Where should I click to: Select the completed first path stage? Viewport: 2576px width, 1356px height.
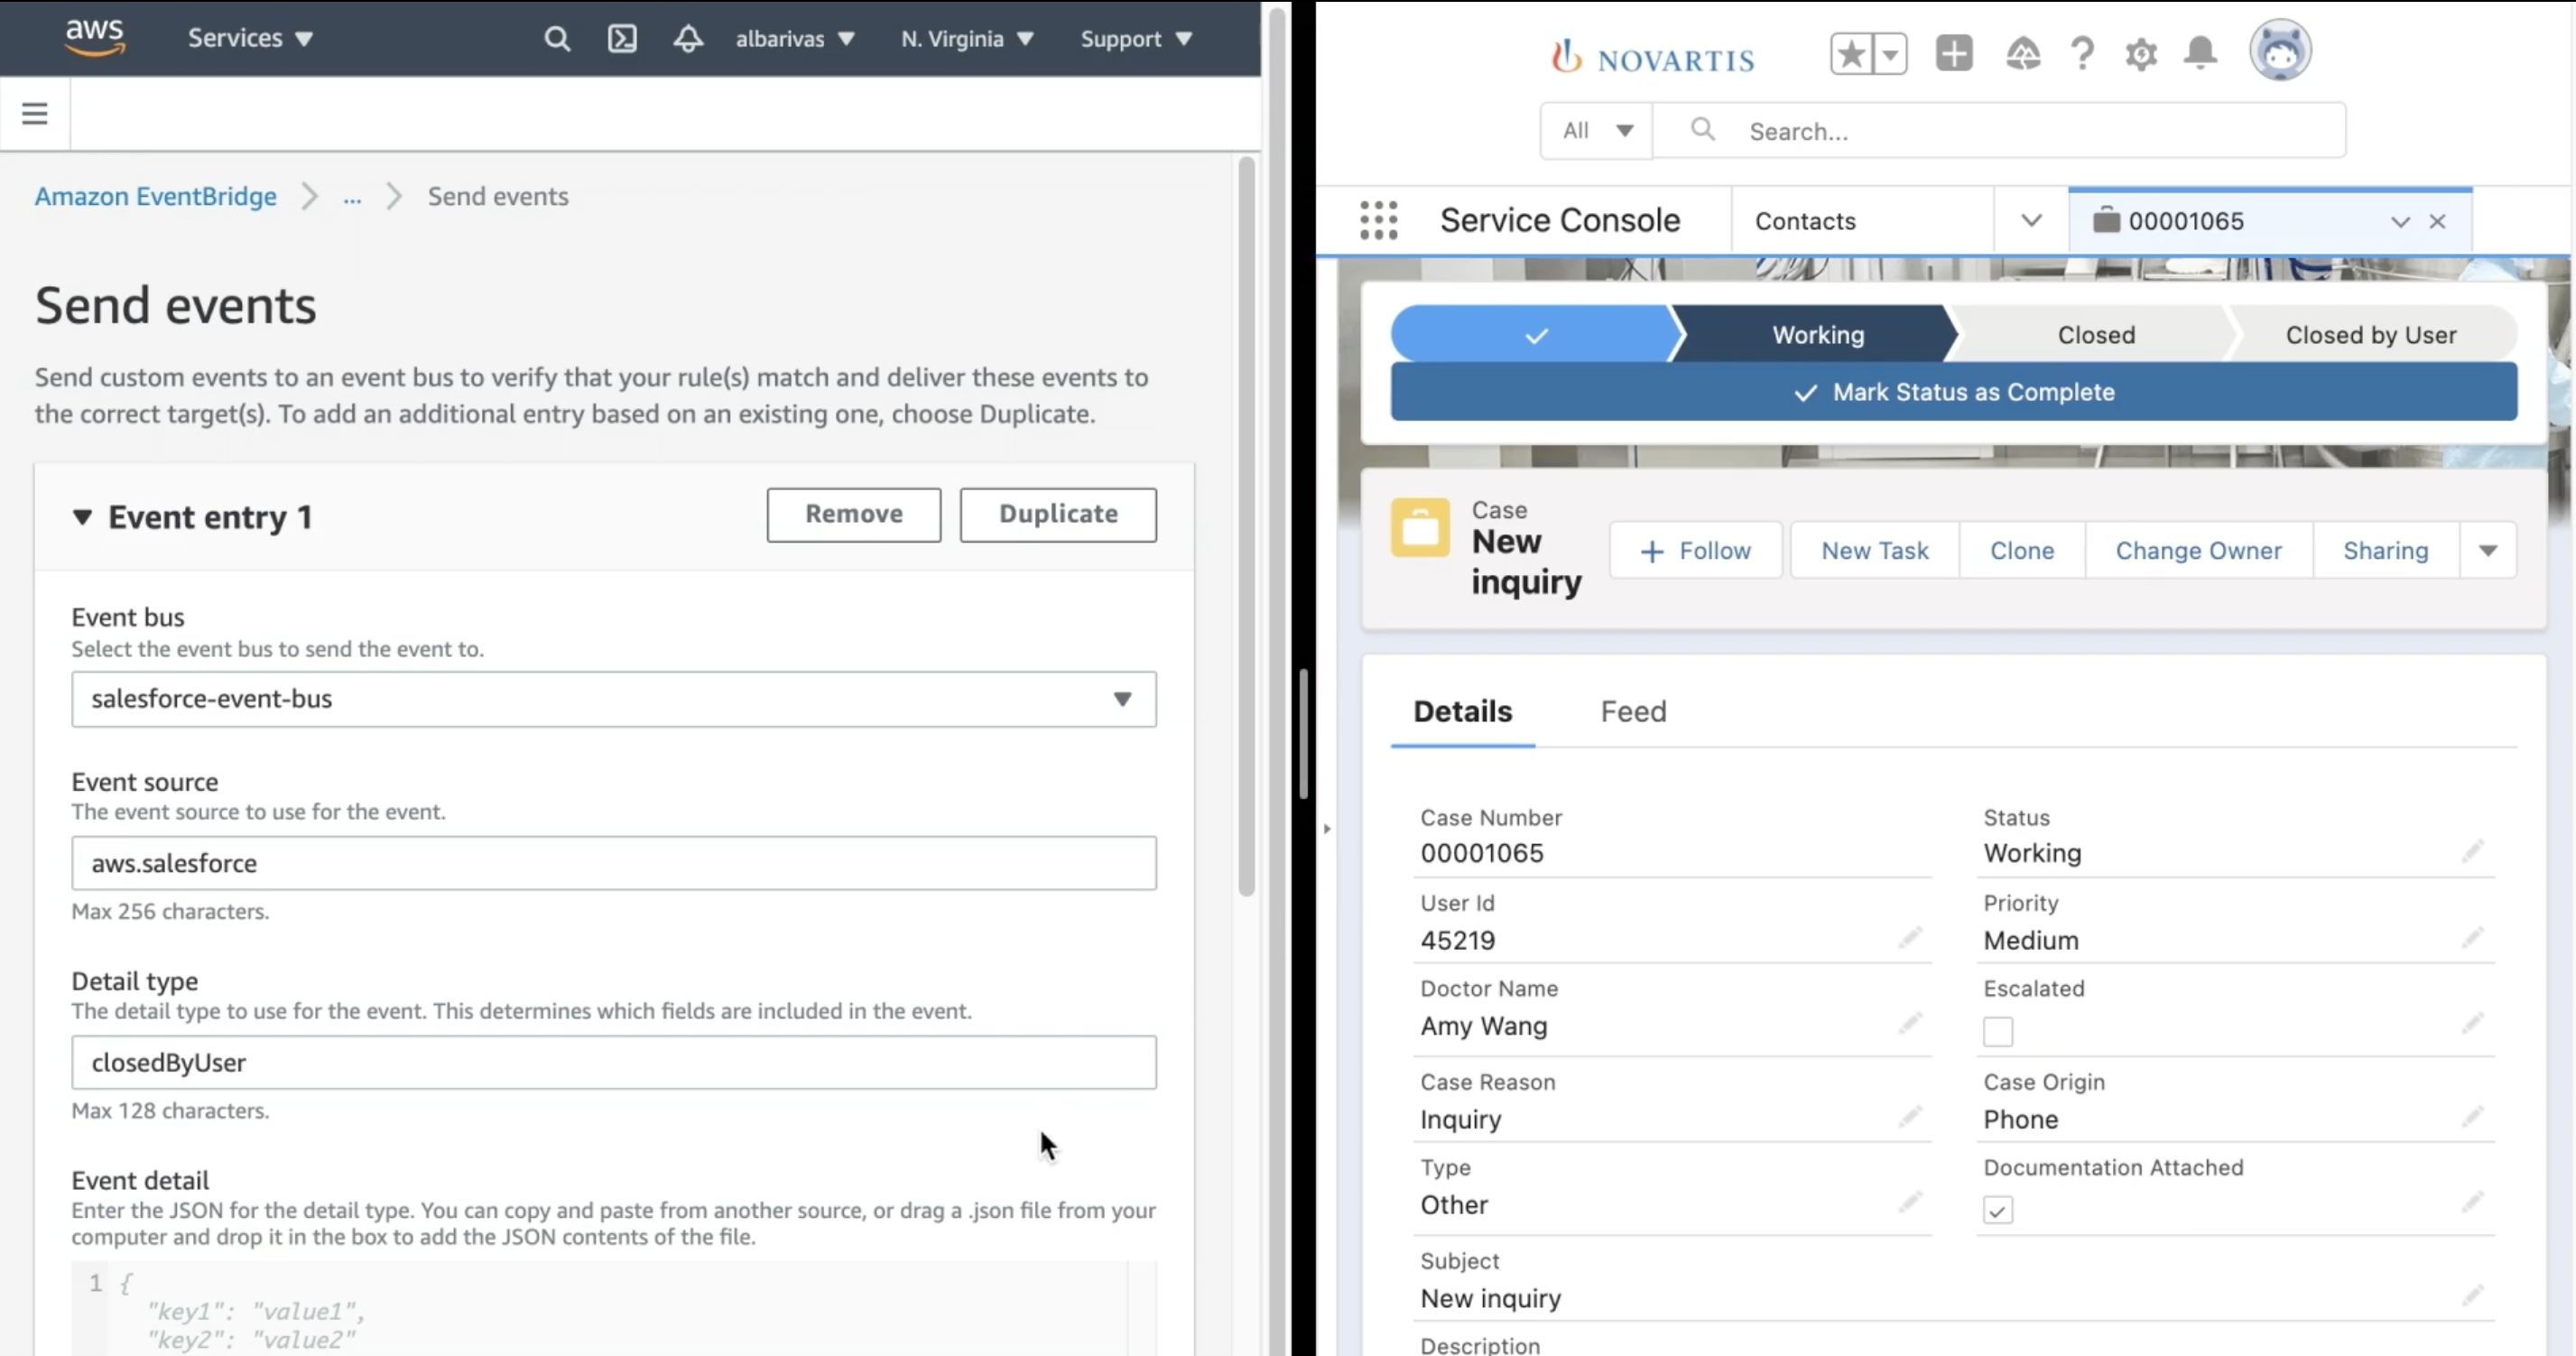[x=1535, y=334]
